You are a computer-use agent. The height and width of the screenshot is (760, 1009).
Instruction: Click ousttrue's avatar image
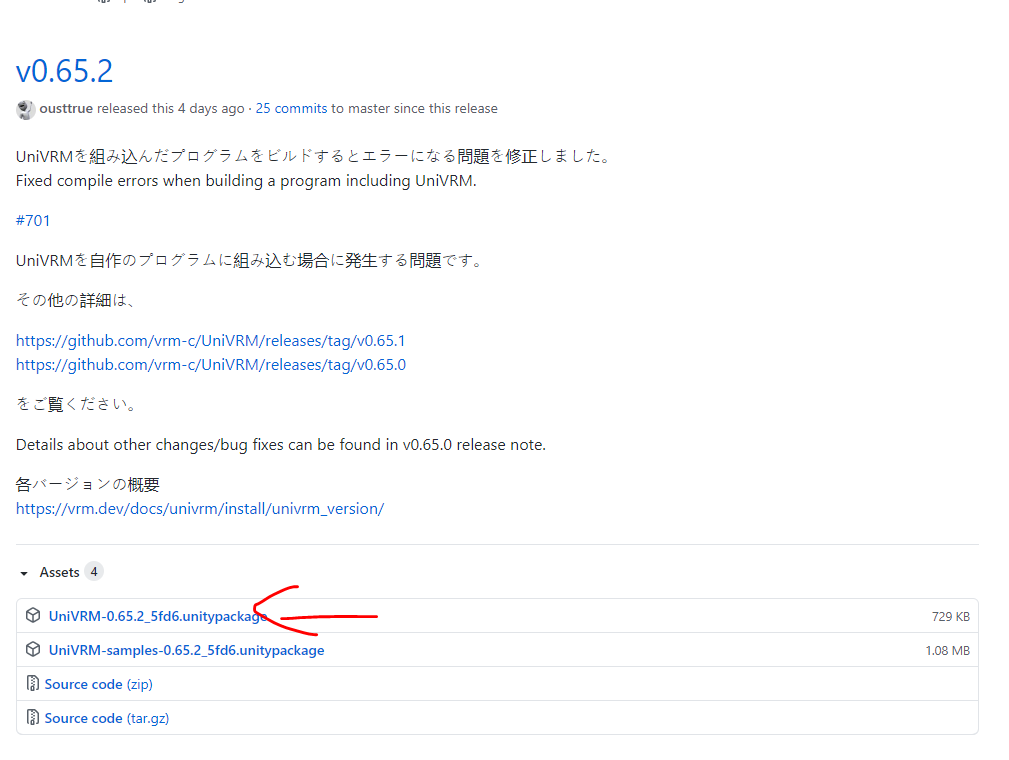(x=26, y=109)
